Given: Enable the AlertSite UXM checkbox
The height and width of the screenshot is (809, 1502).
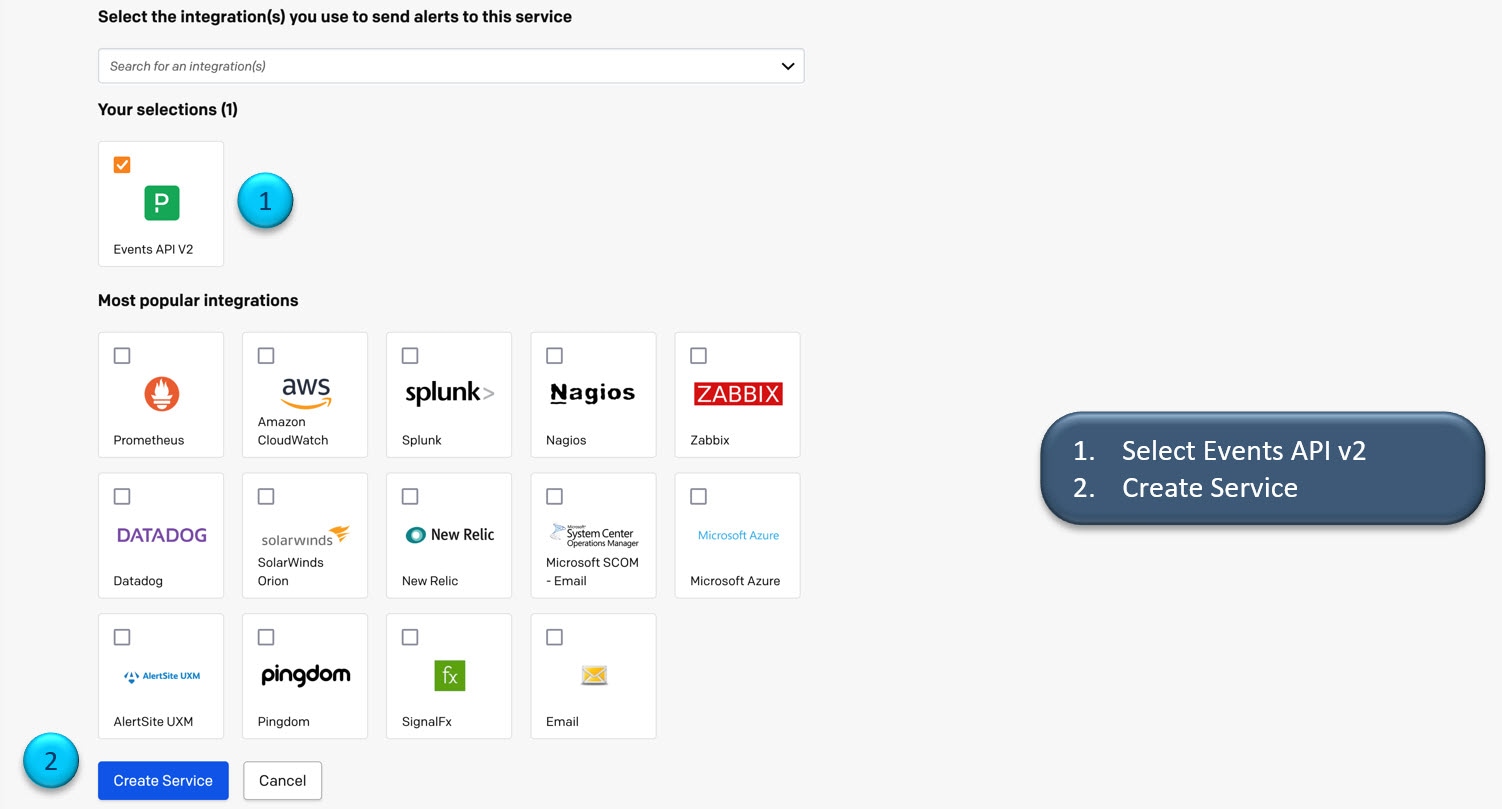Looking at the screenshot, I should (122, 638).
